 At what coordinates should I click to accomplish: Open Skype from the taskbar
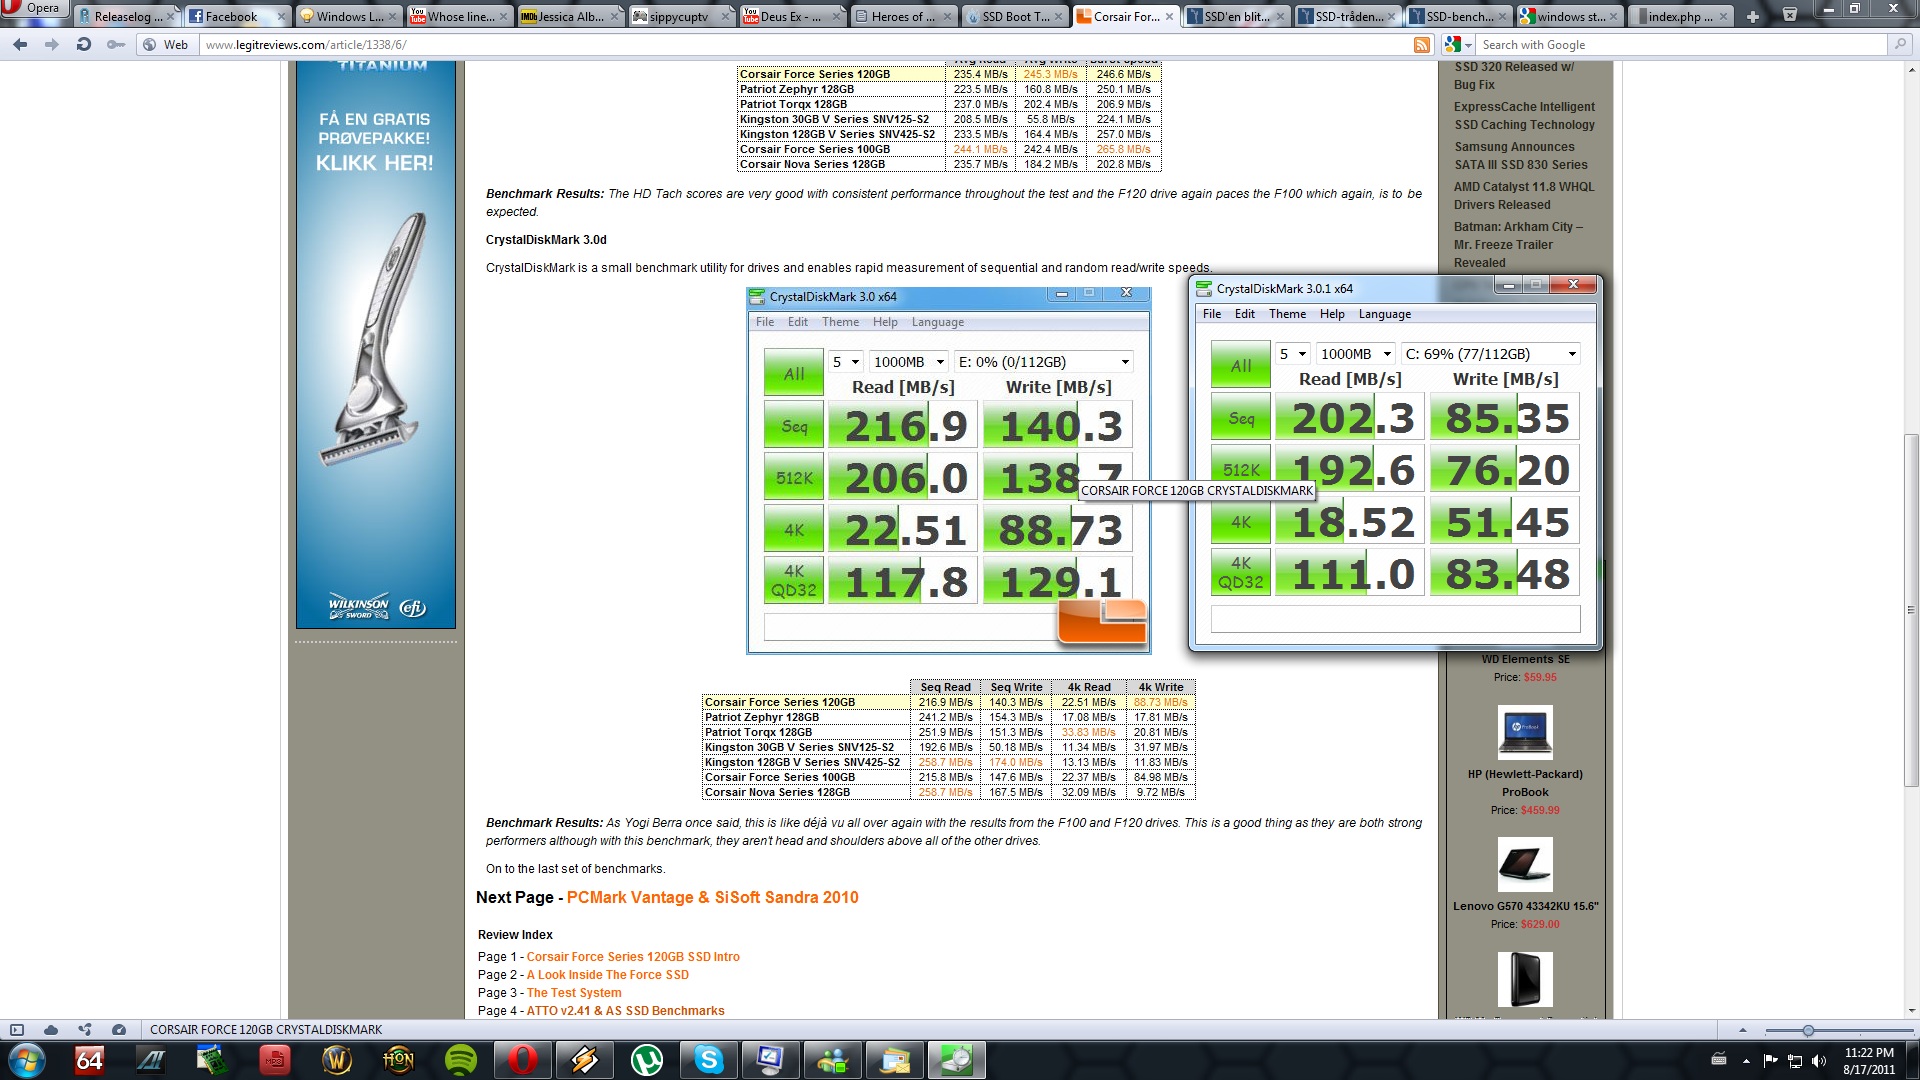tap(709, 1060)
